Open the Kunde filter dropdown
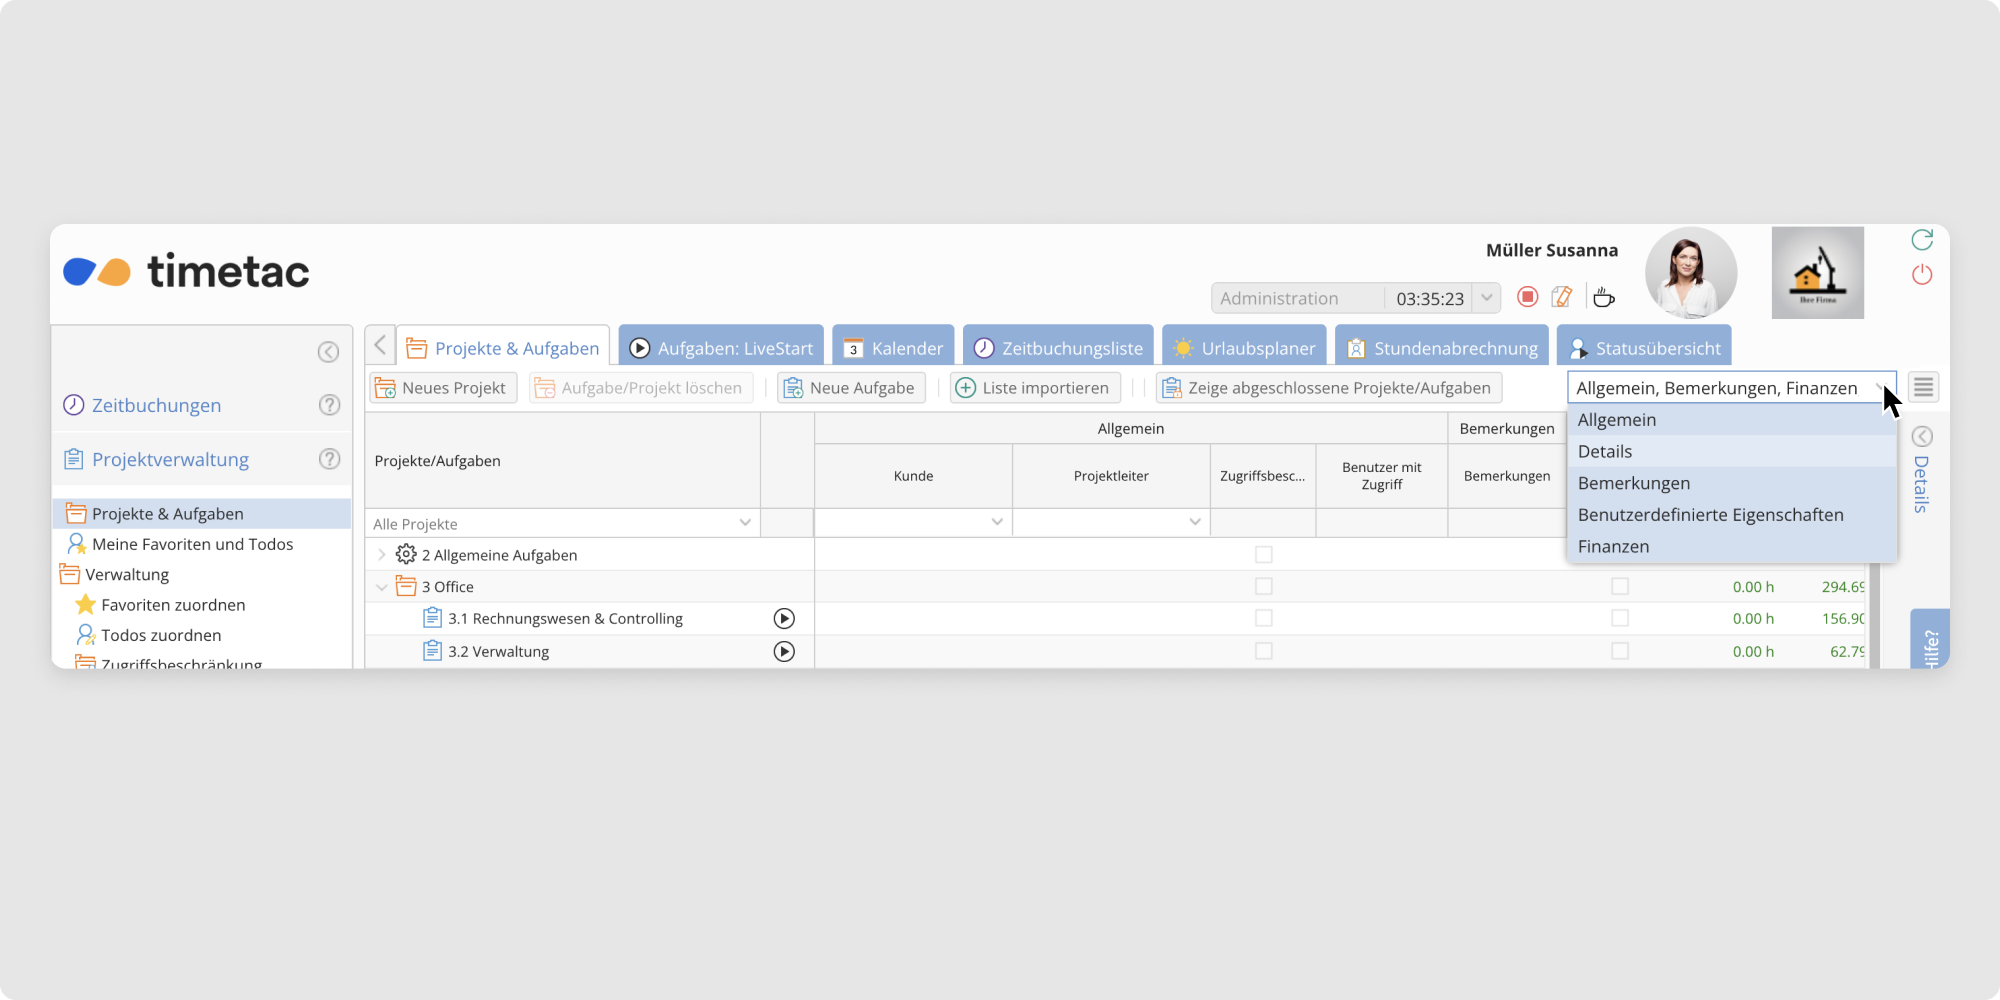 pyautogui.click(x=996, y=523)
